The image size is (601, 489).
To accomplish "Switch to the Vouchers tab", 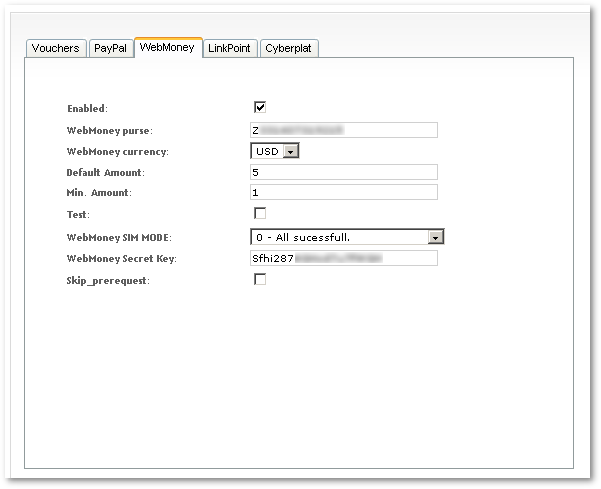I will [55, 48].
